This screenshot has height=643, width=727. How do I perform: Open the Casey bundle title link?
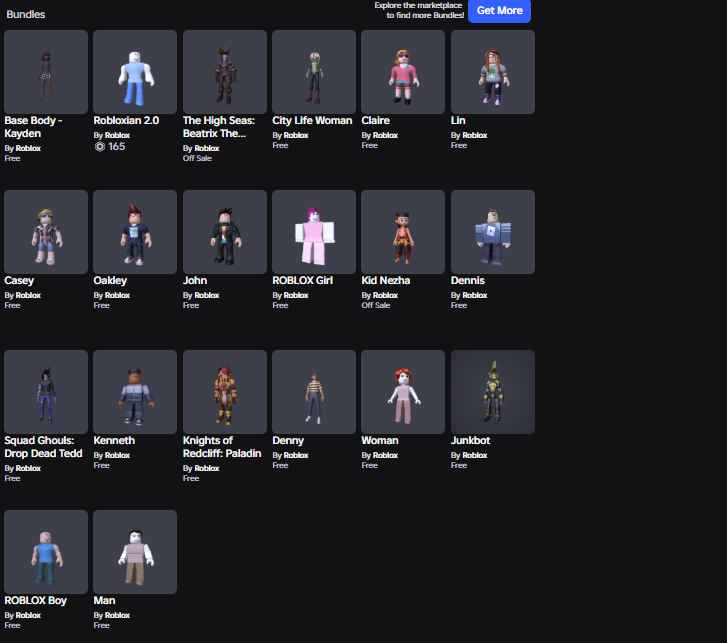tap(19, 280)
